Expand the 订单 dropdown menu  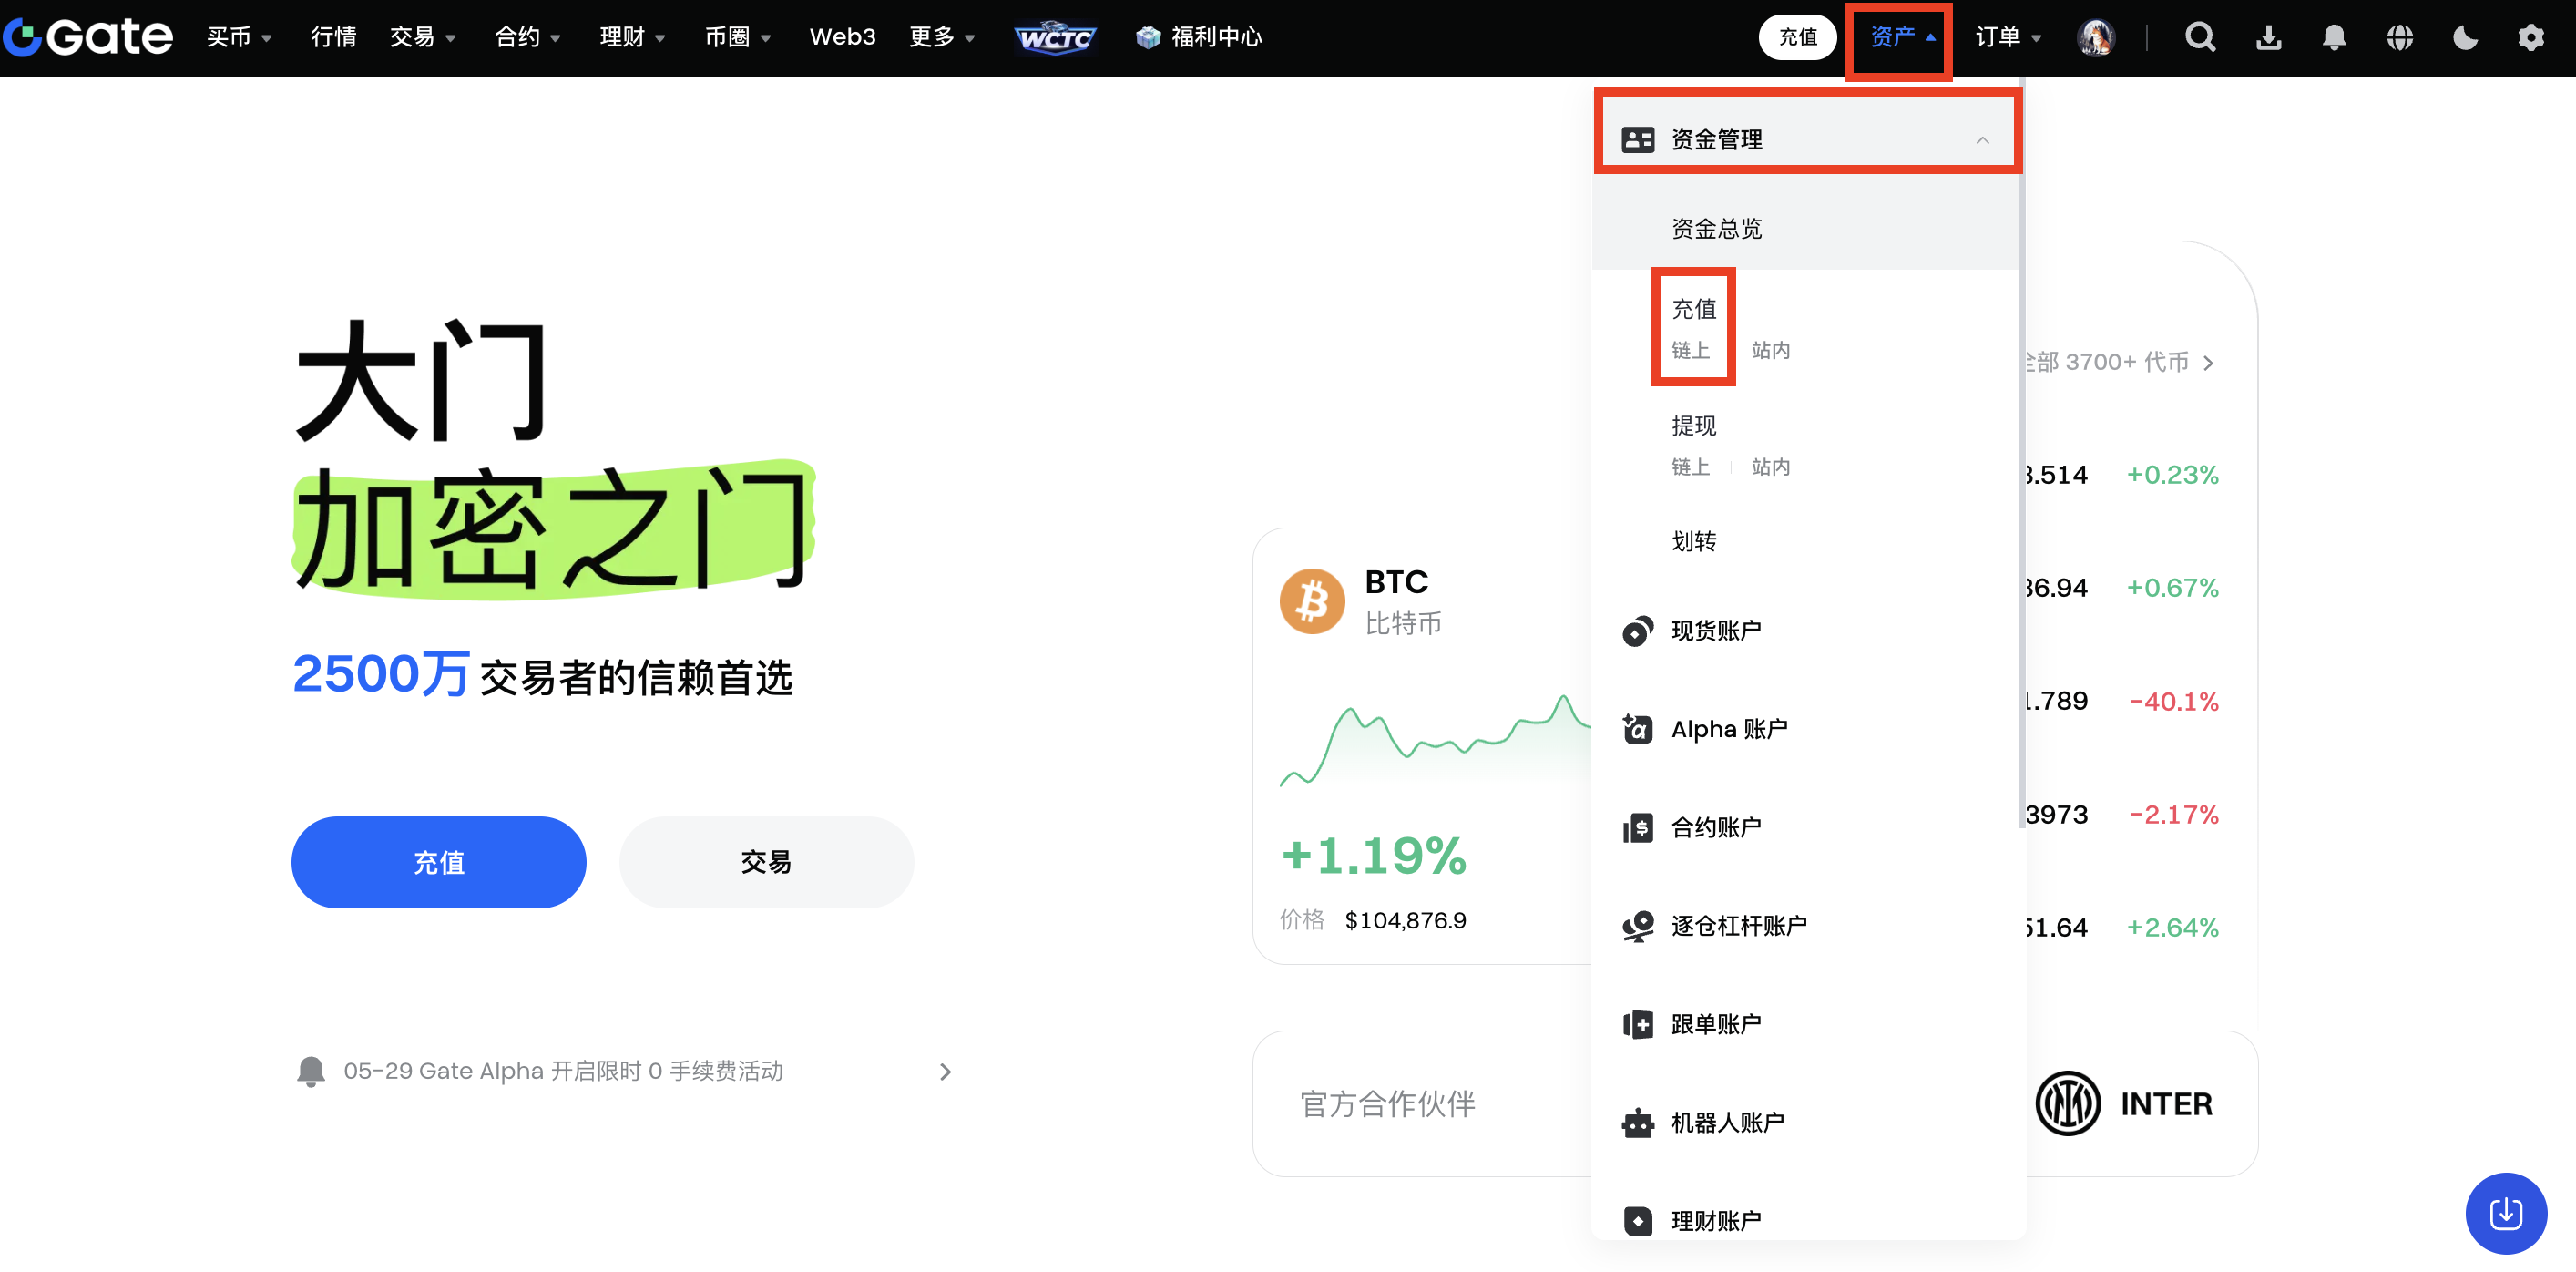[x=2008, y=38]
